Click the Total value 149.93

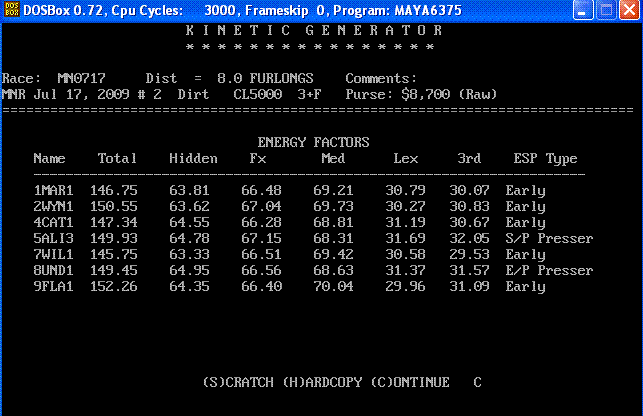click(x=114, y=238)
